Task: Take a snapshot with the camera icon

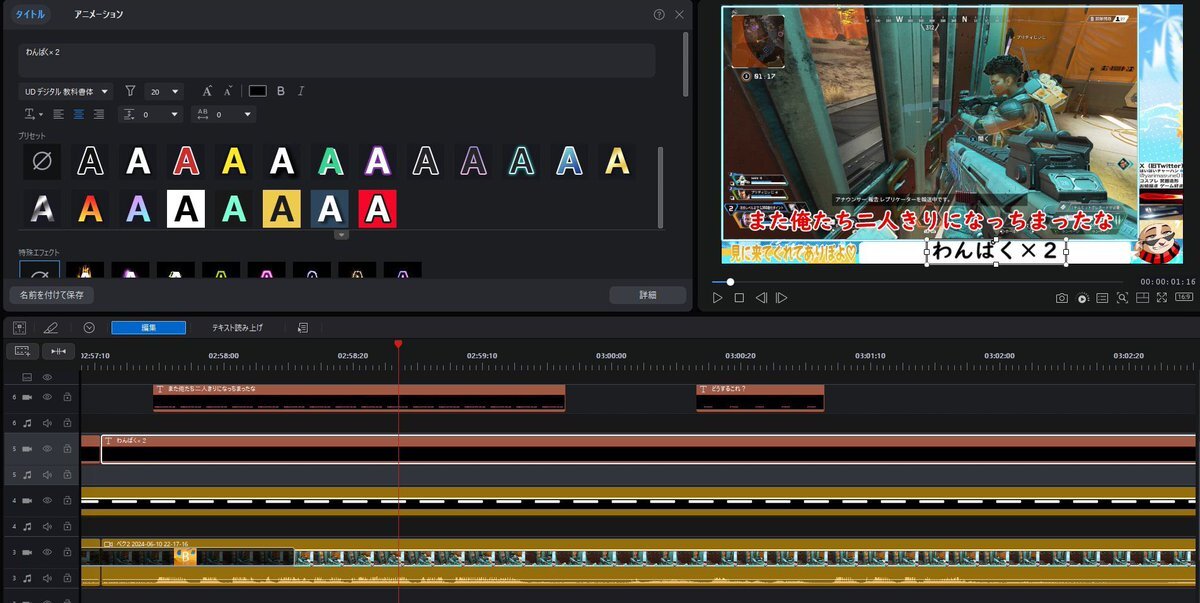Action: 1062,298
